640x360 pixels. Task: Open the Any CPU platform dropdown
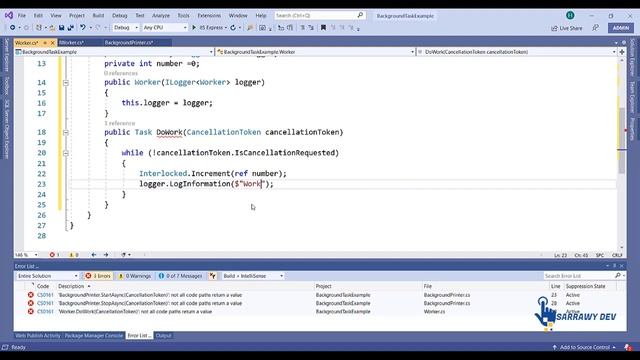pyautogui.click(x=165, y=28)
